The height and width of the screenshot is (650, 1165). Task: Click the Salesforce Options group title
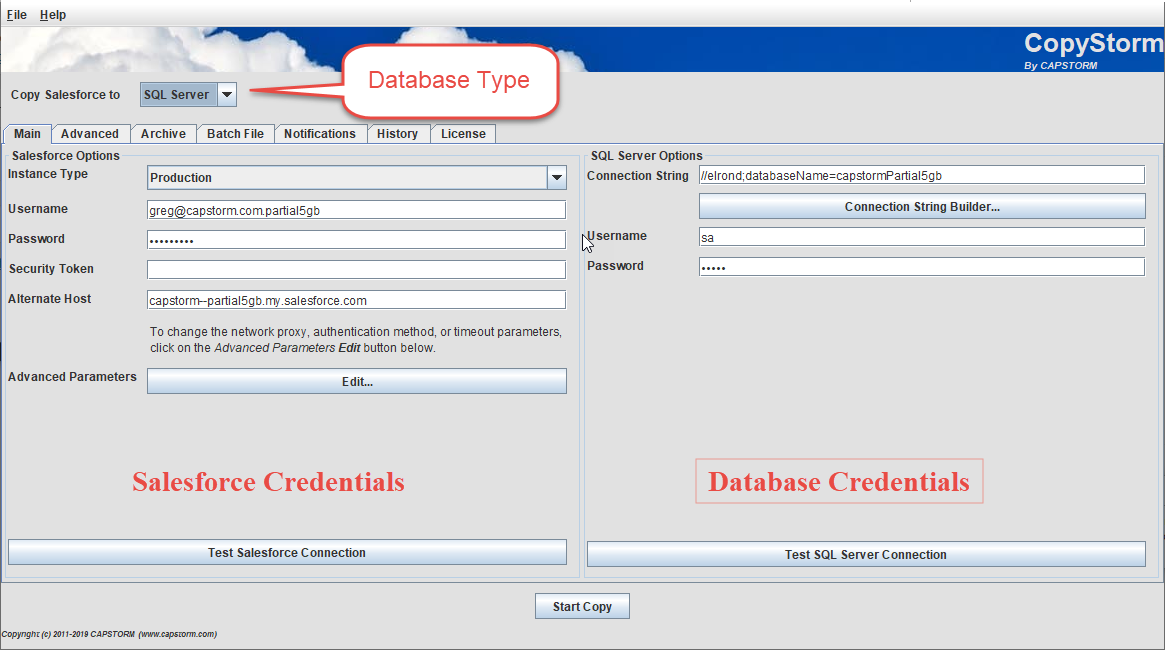coord(65,155)
